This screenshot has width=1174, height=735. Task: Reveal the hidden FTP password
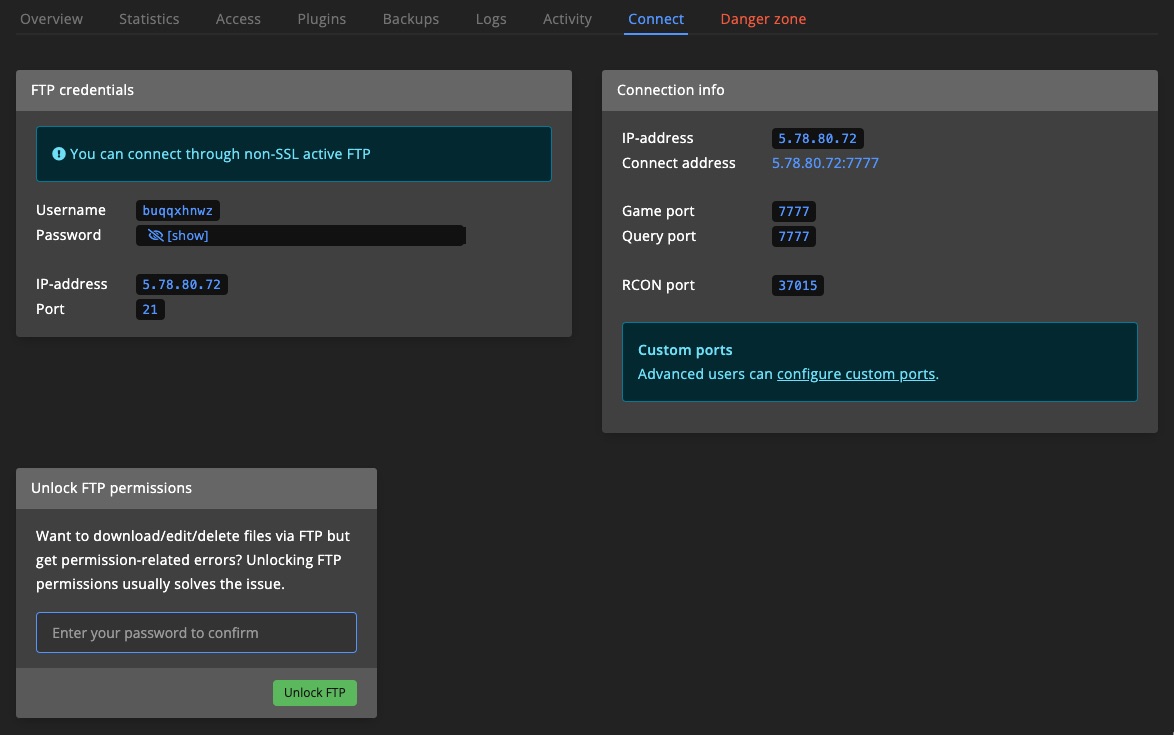[178, 236]
